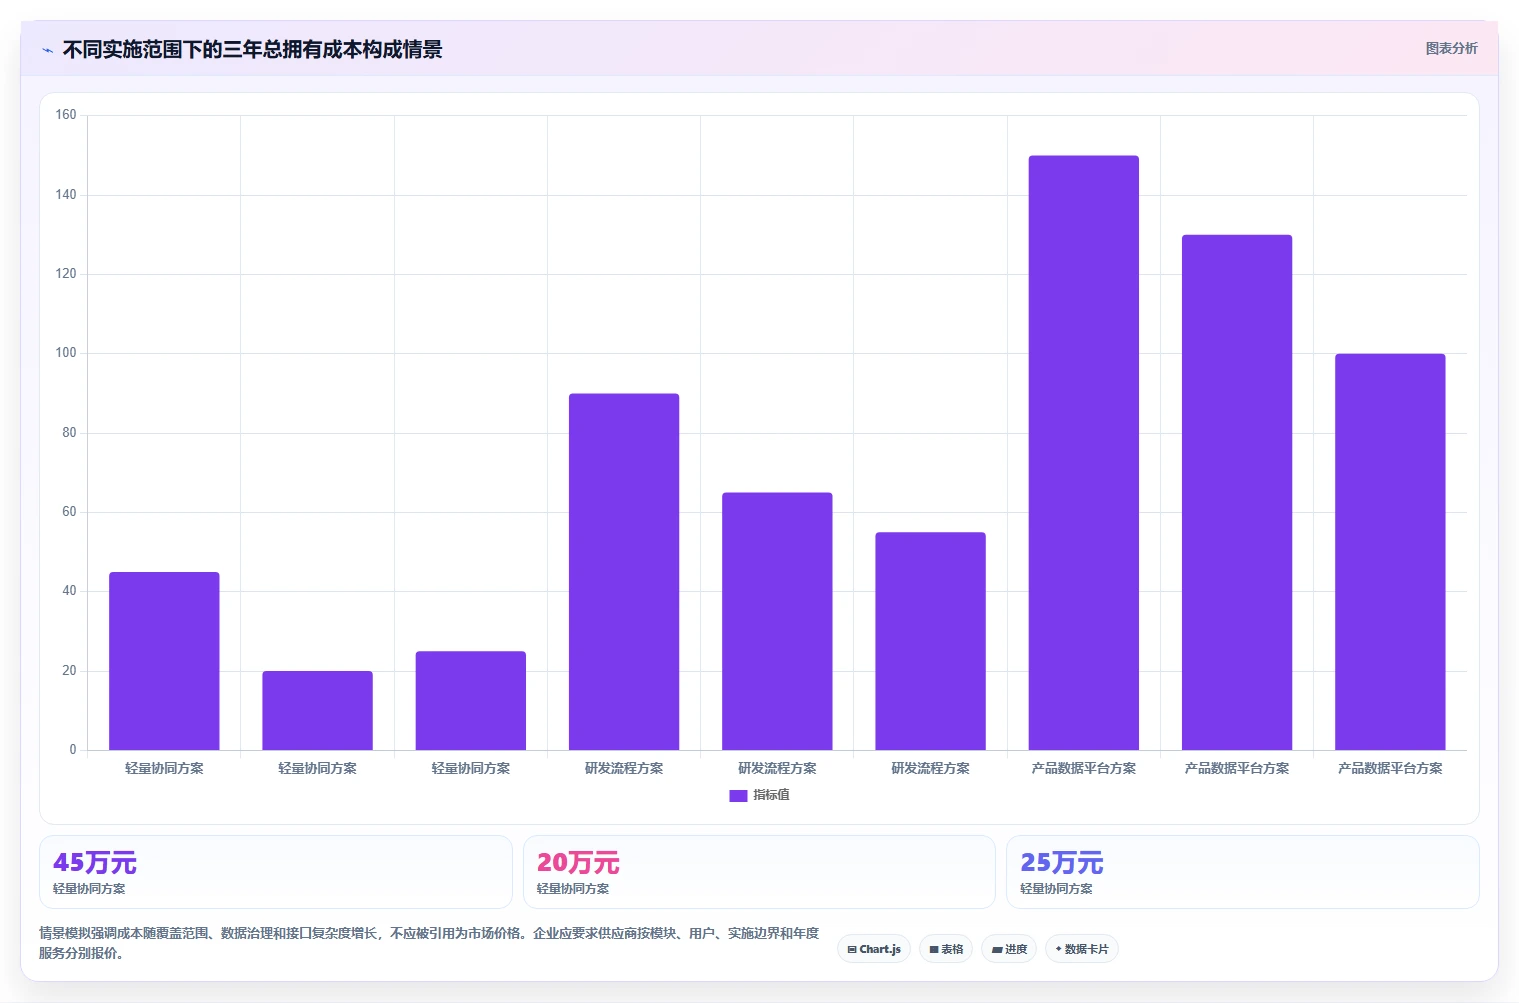Click the 140 y-axis label

click(66, 195)
